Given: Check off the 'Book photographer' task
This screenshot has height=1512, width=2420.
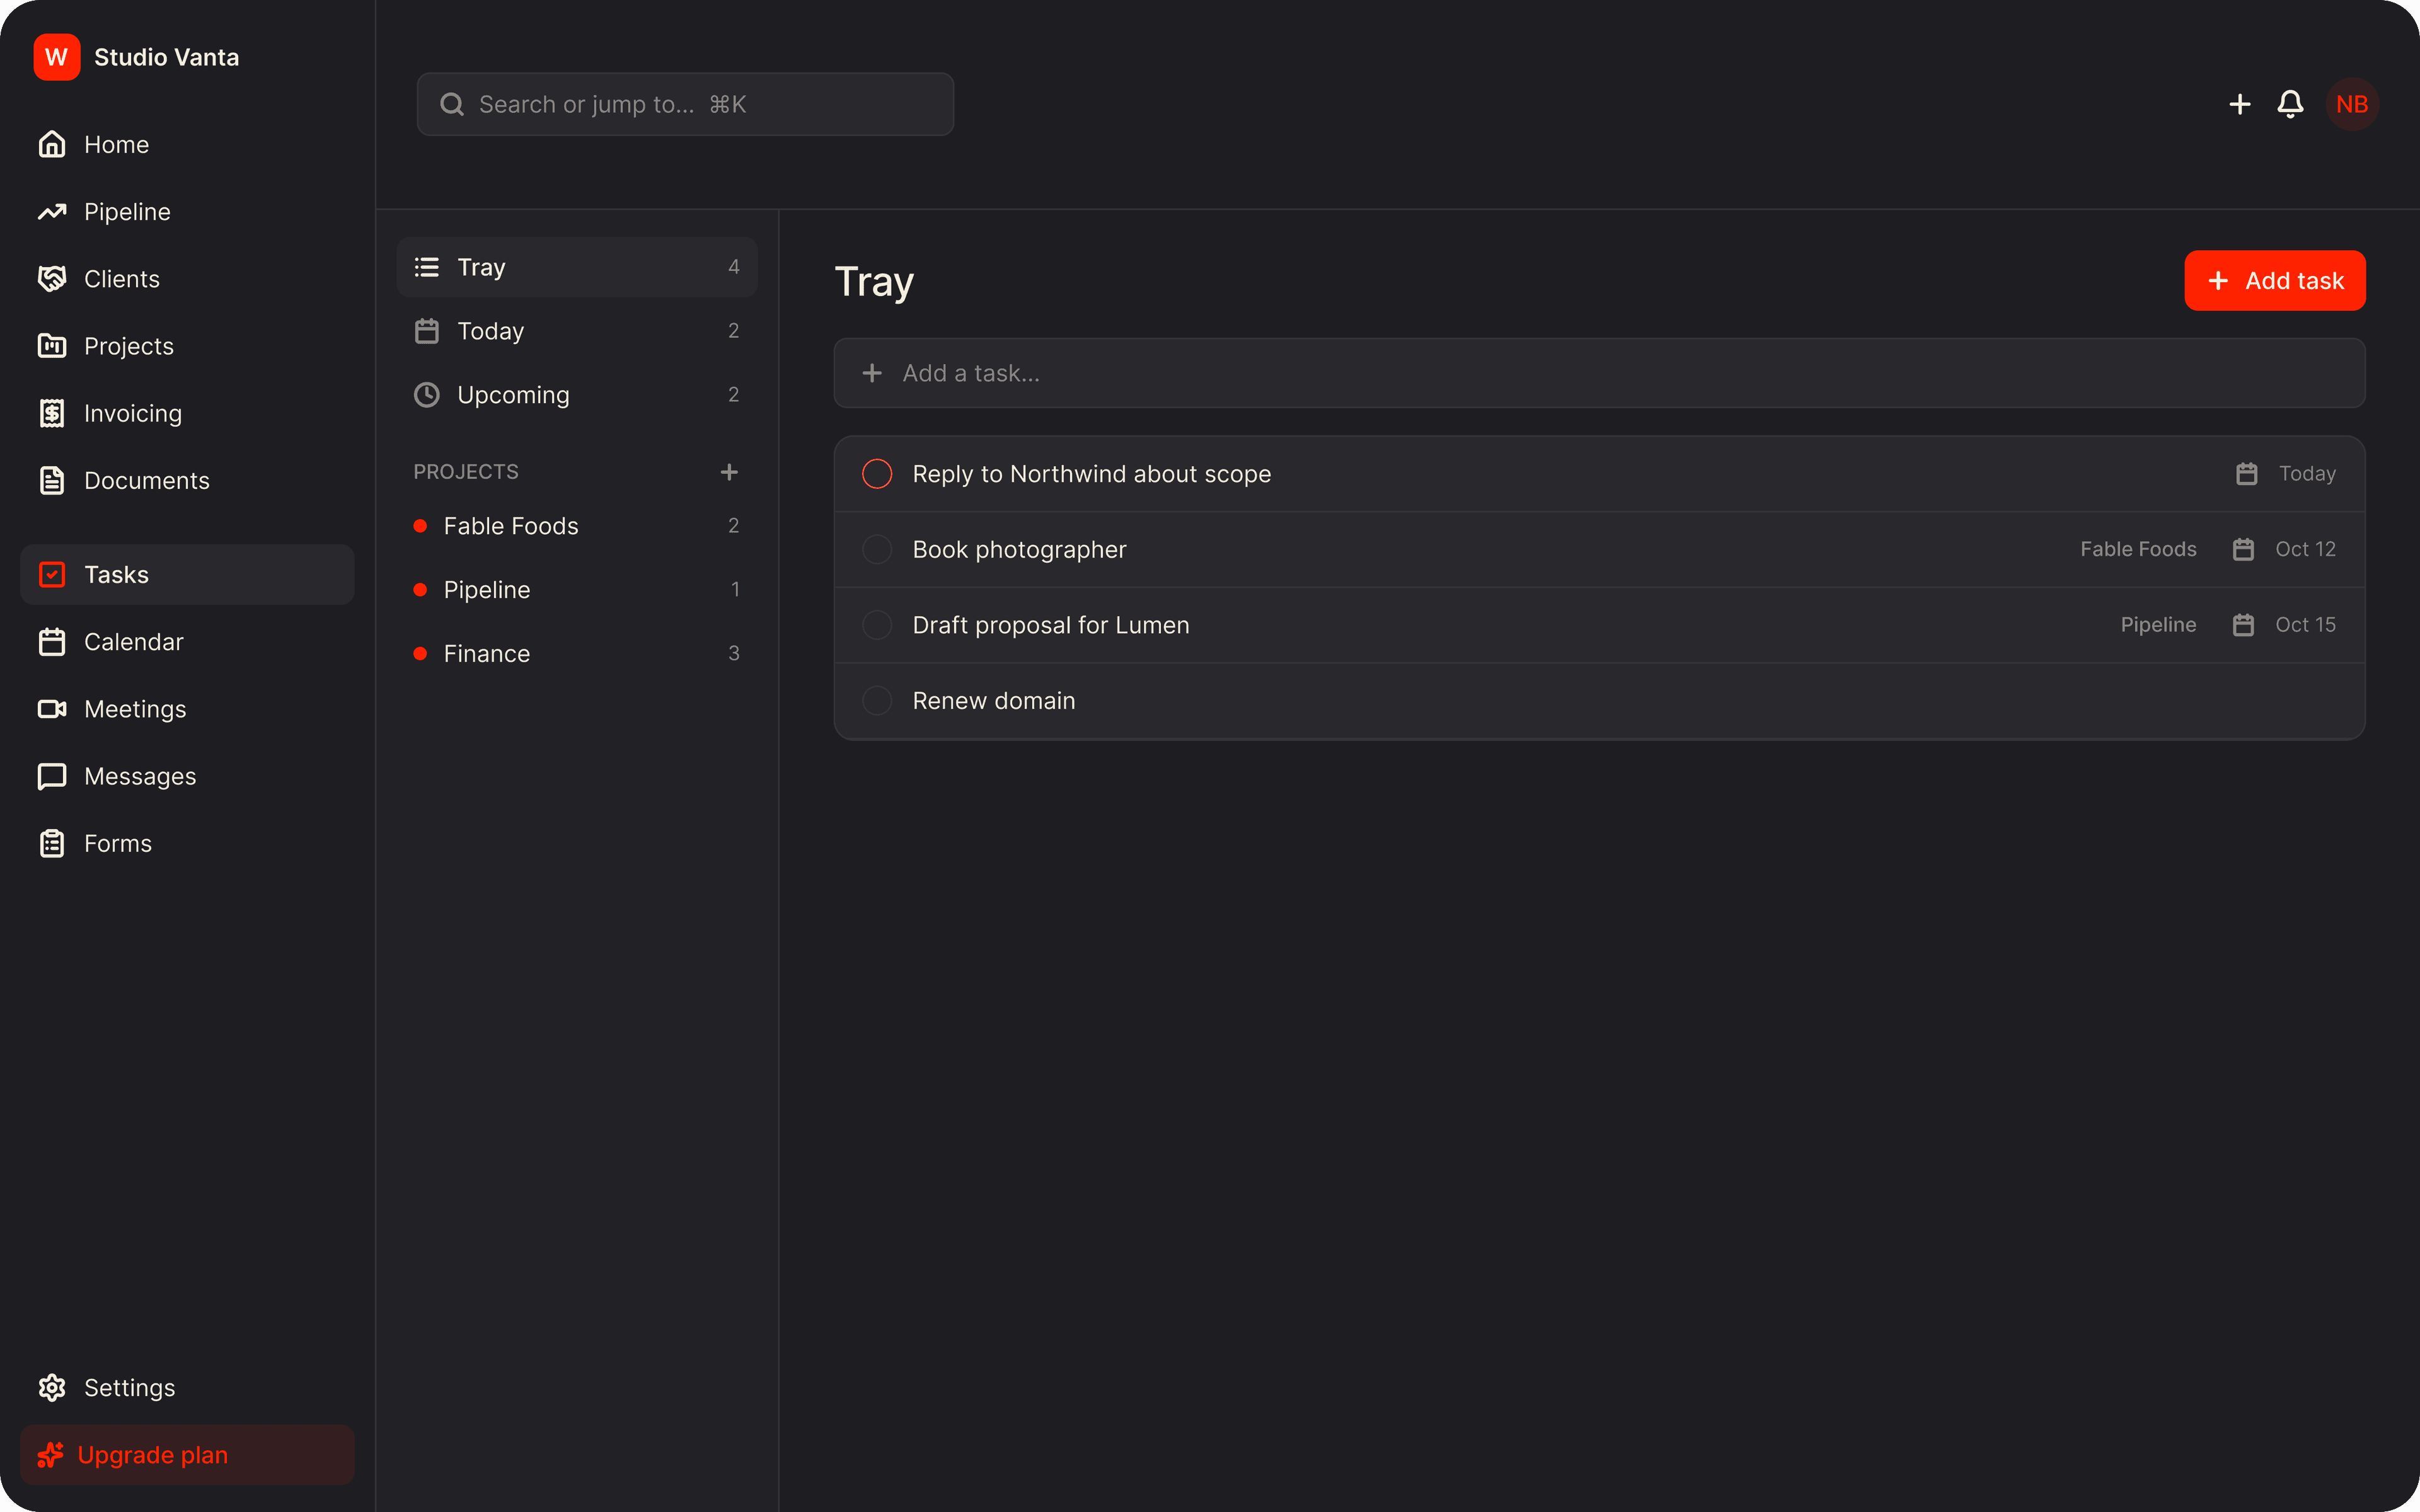Looking at the screenshot, I should [x=877, y=549].
